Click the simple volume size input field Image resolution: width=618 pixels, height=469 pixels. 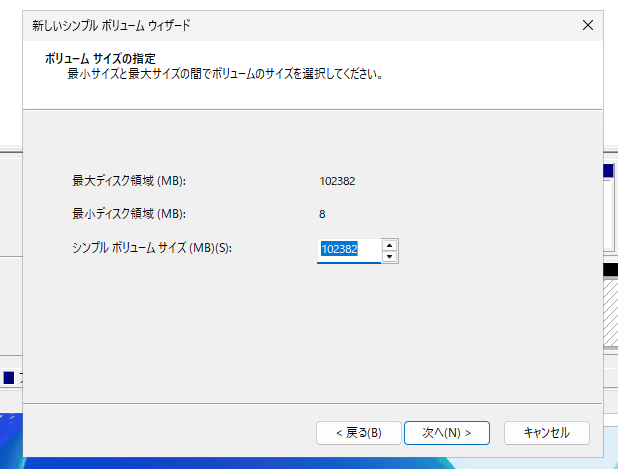coord(348,249)
